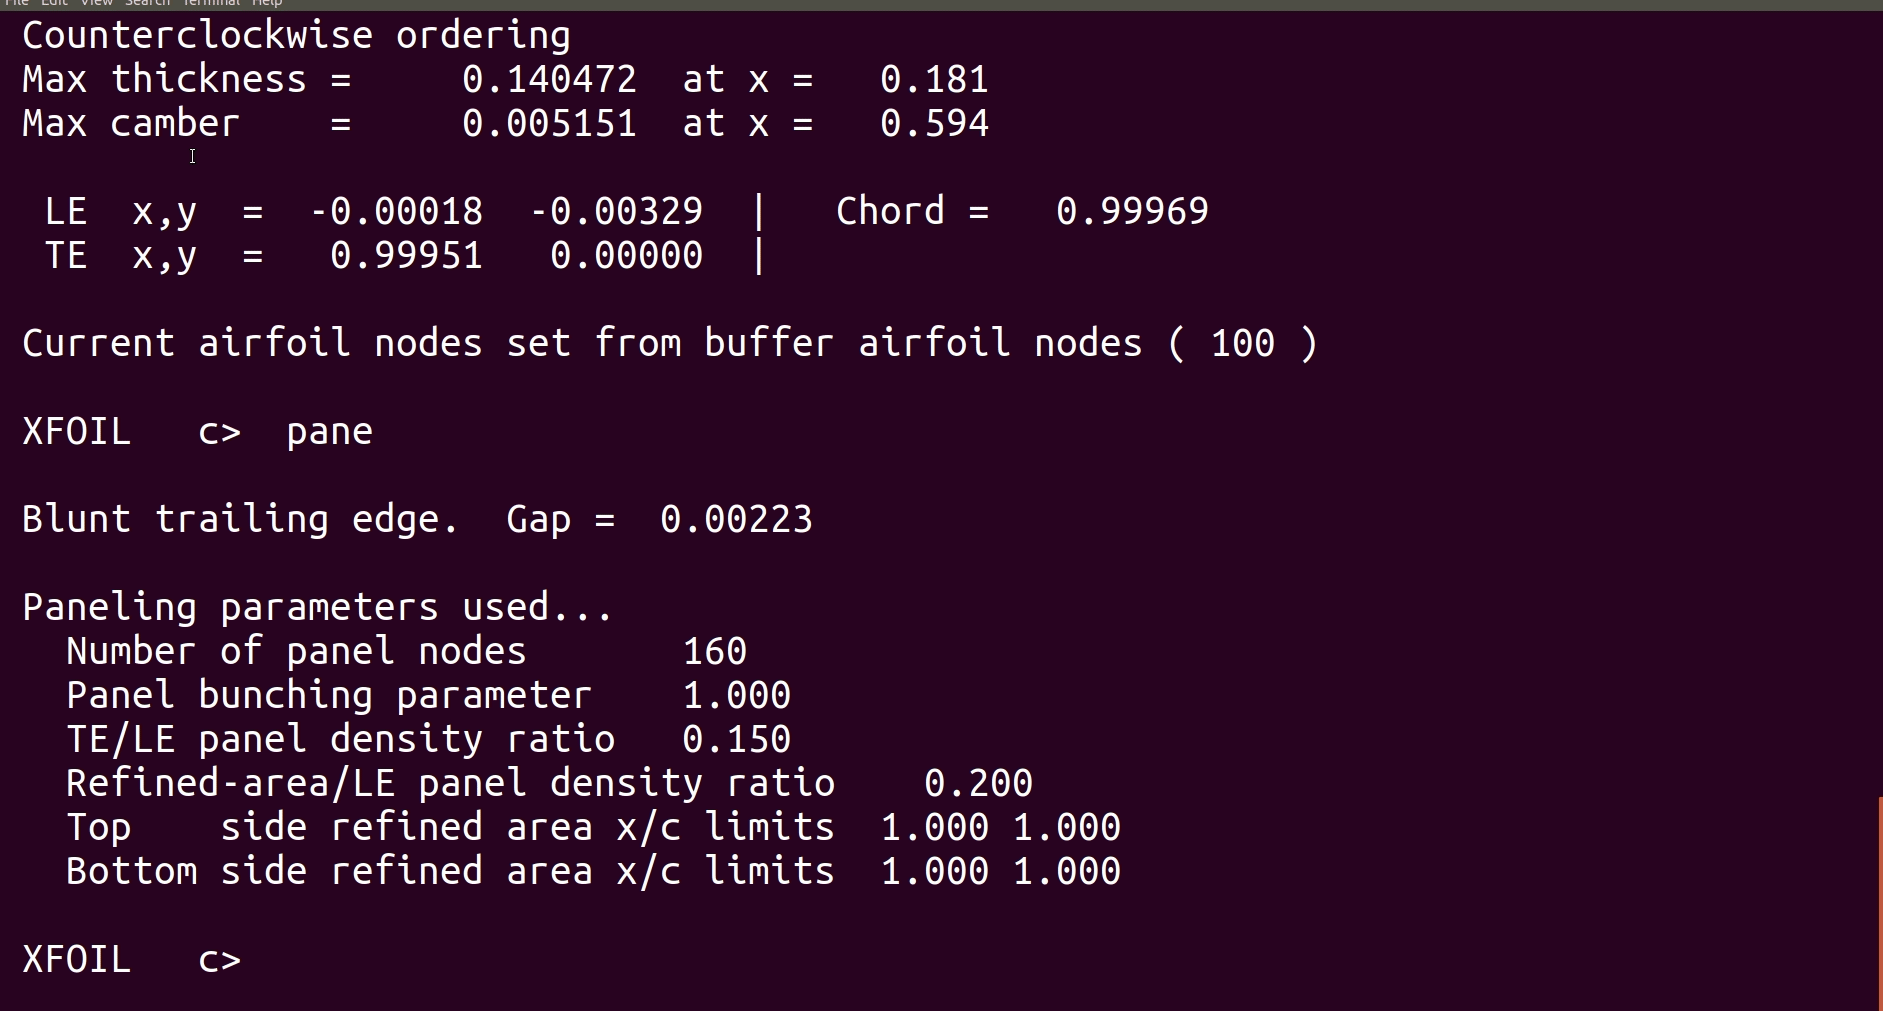Screen dimensions: 1883x1011
Task: Click the Chord value 0.99969
Action: click(1132, 211)
